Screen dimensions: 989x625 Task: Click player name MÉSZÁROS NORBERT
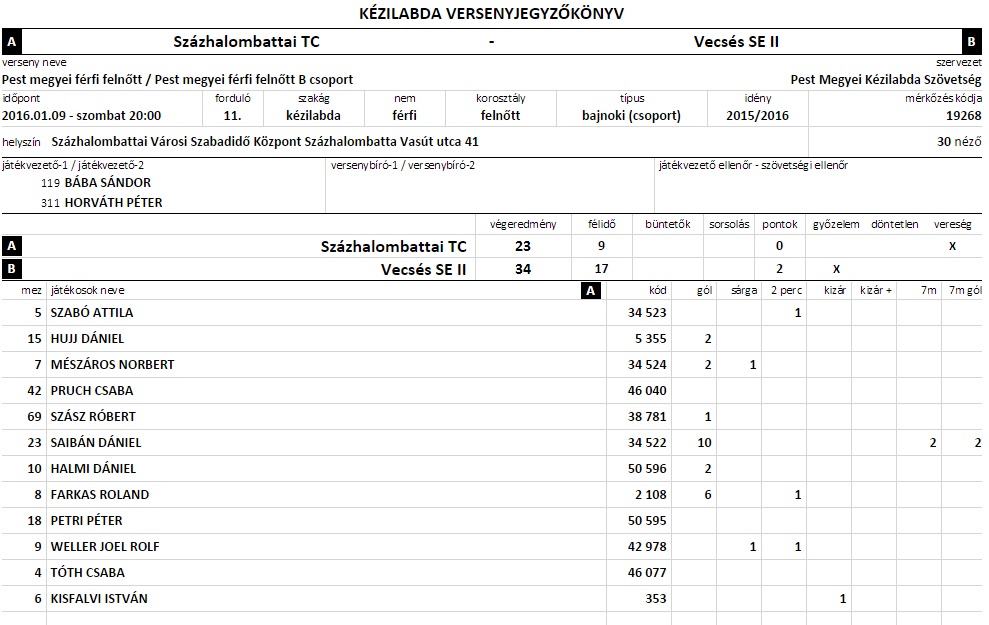[x=112, y=365]
